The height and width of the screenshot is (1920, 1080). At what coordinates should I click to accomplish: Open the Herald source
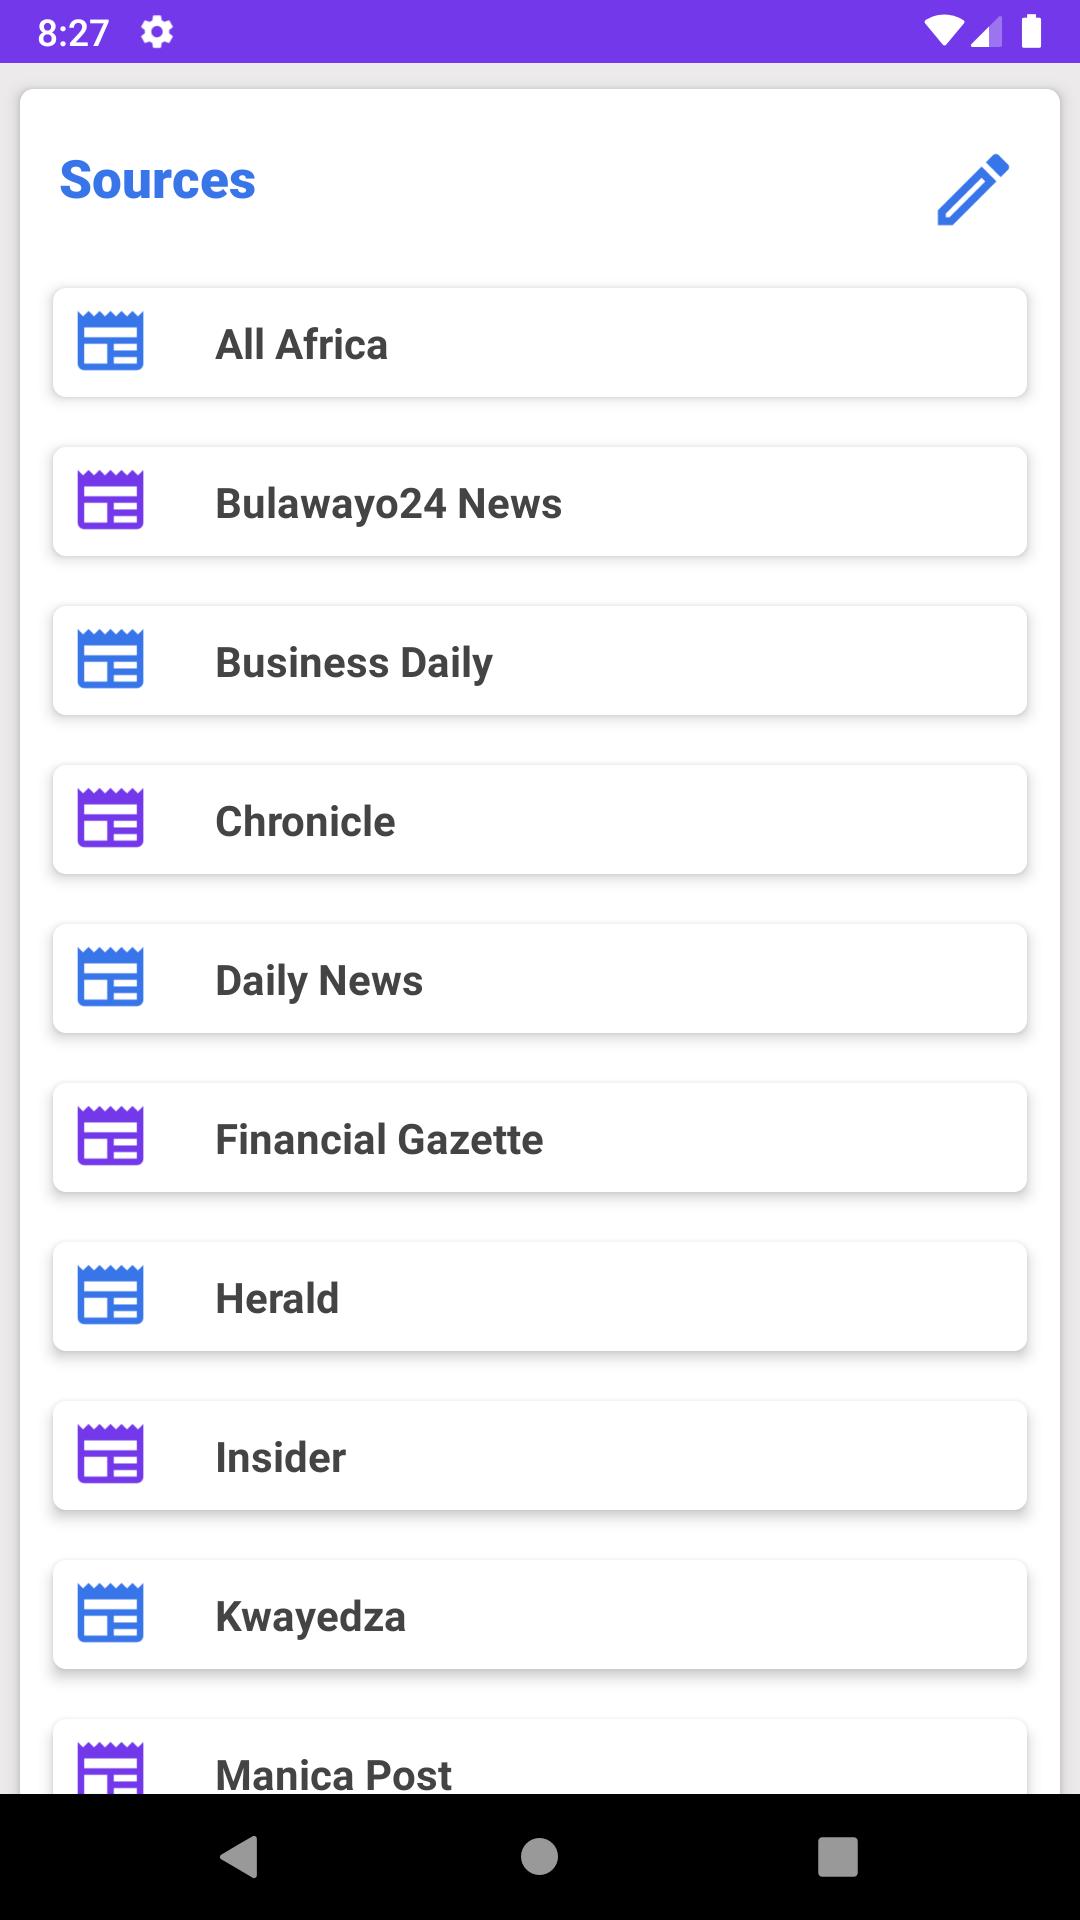(x=540, y=1297)
